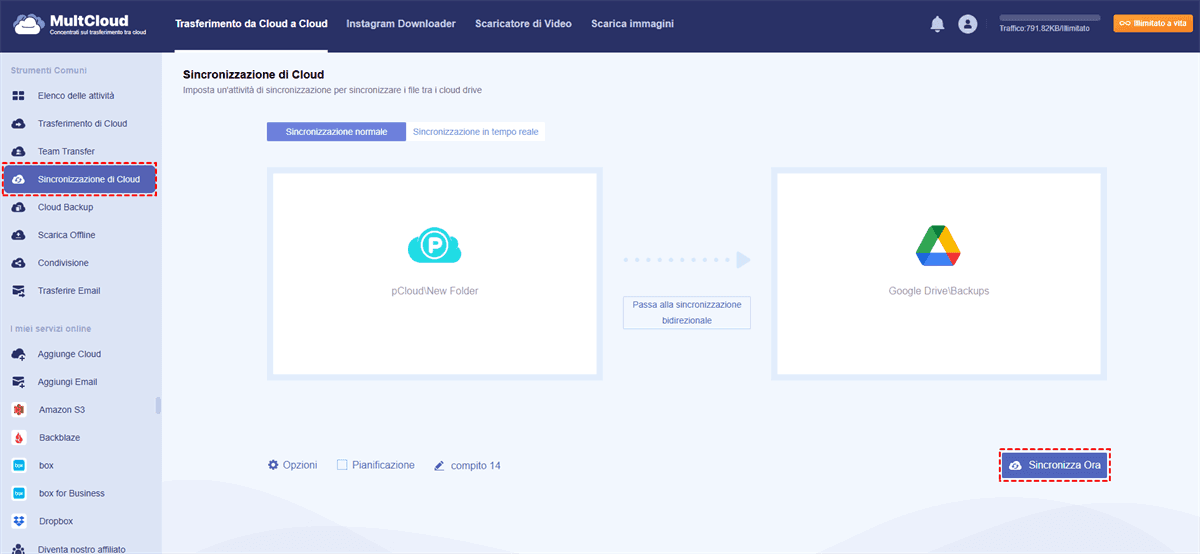Select the Google Drive\Backups destination box
This screenshot has height=554, width=1200.
[938, 274]
